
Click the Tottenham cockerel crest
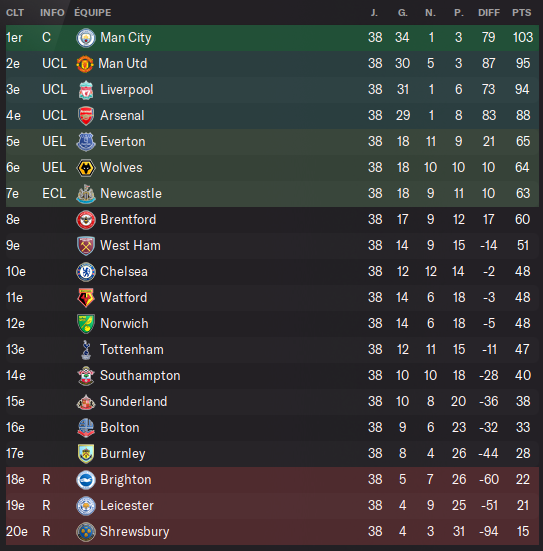pyautogui.click(x=86, y=350)
